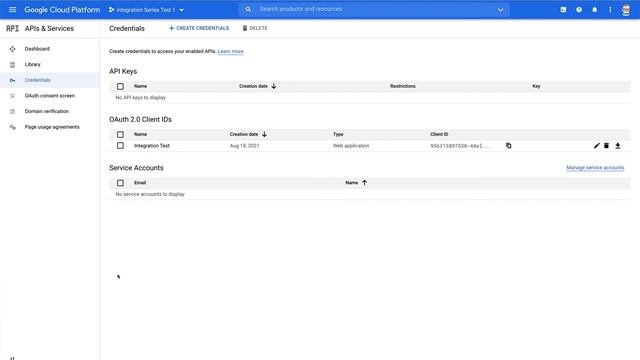Click the API logo beside APIs & Services
Viewport: 640px width, 360px height.
tap(12, 28)
